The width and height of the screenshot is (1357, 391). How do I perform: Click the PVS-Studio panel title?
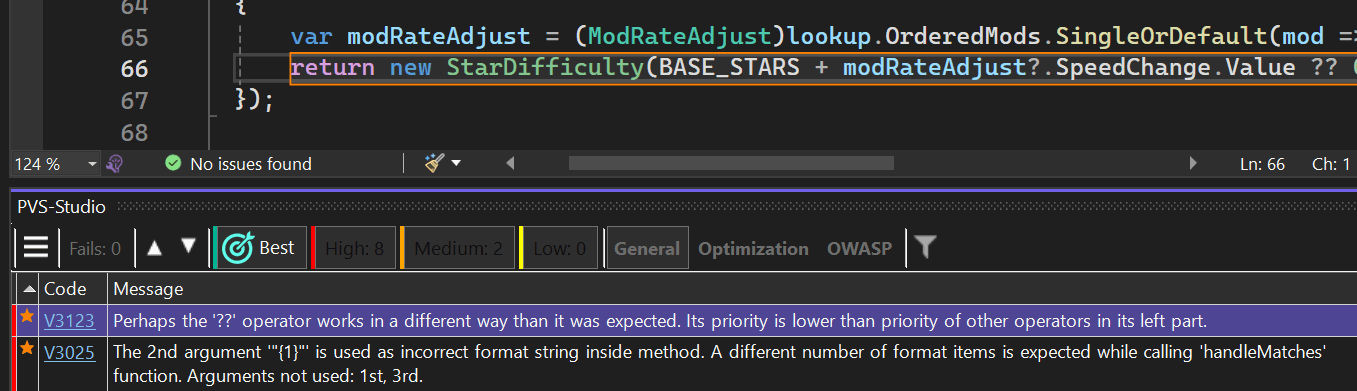pyautogui.click(x=62, y=207)
